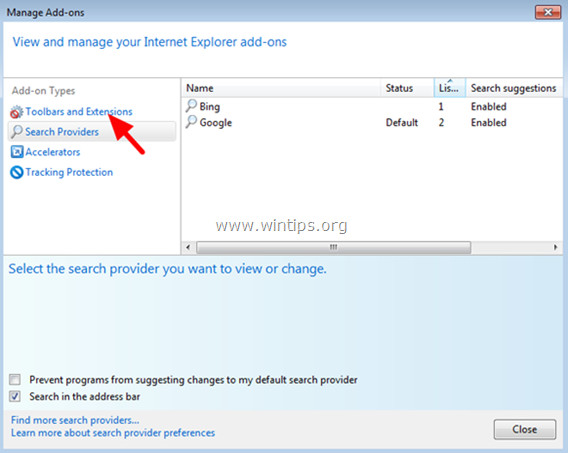Sort by Listing order column header
The image size is (568, 453).
click(x=450, y=88)
